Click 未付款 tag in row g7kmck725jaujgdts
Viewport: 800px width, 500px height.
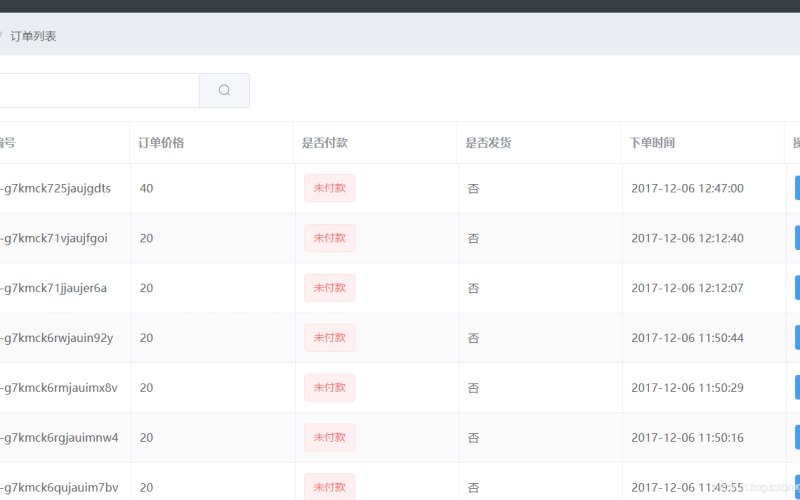coord(330,188)
